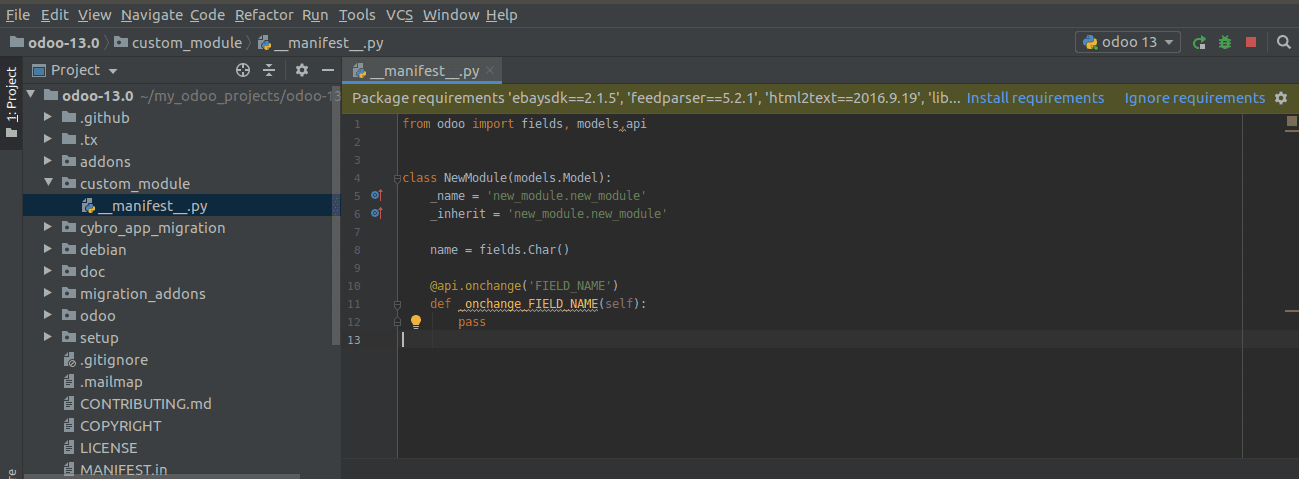Click the @api.onchange decorator line

tap(525, 286)
